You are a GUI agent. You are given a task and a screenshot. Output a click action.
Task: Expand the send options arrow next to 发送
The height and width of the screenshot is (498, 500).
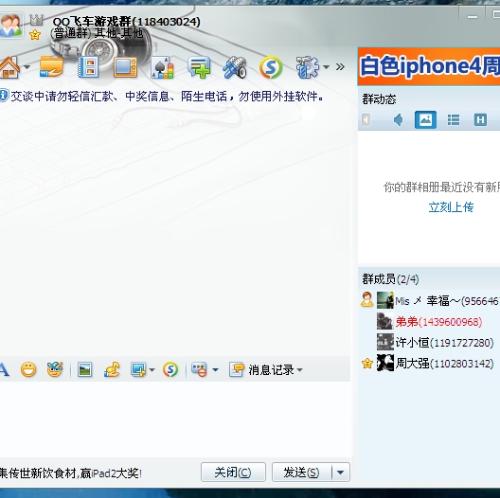pyautogui.click(x=340, y=472)
